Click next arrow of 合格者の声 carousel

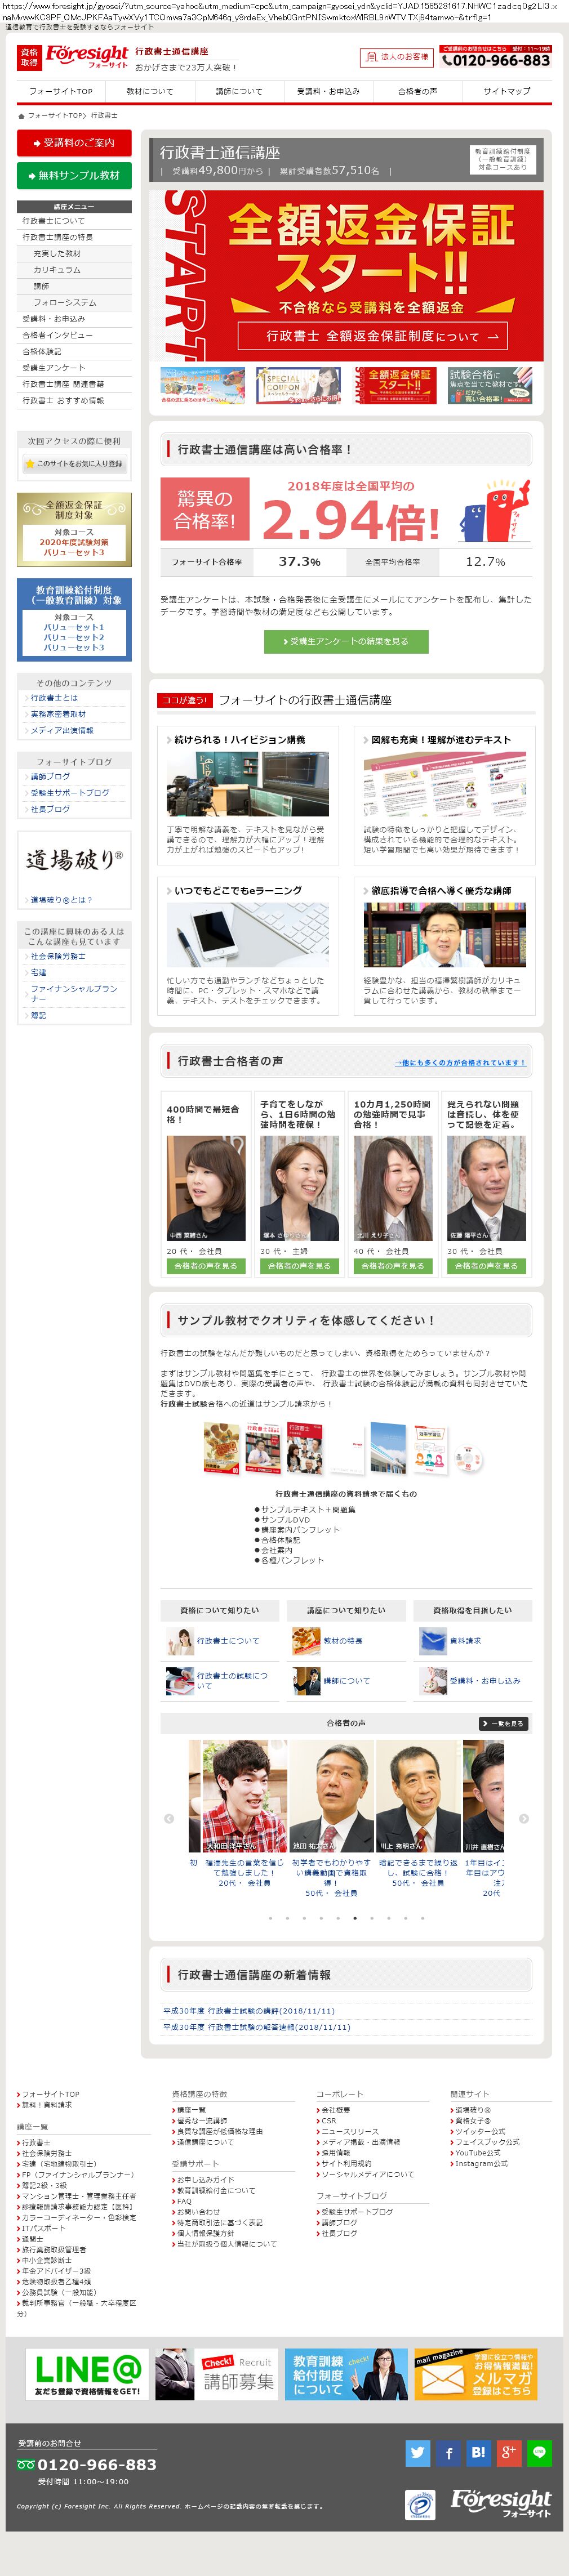(524, 1818)
